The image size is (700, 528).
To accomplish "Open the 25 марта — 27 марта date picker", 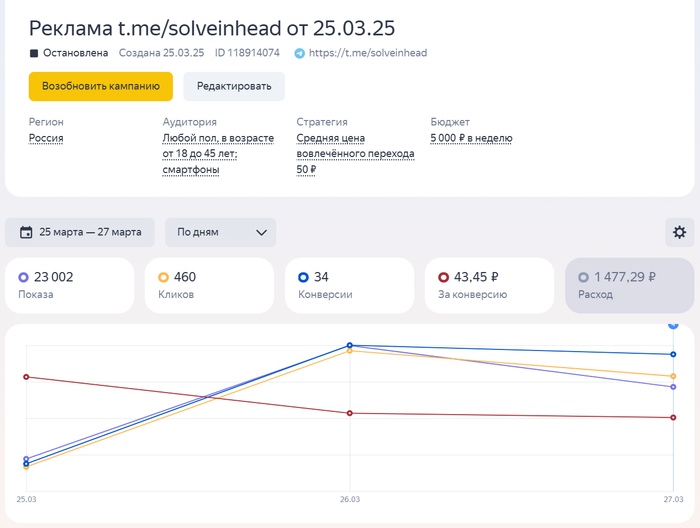I will pos(80,232).
